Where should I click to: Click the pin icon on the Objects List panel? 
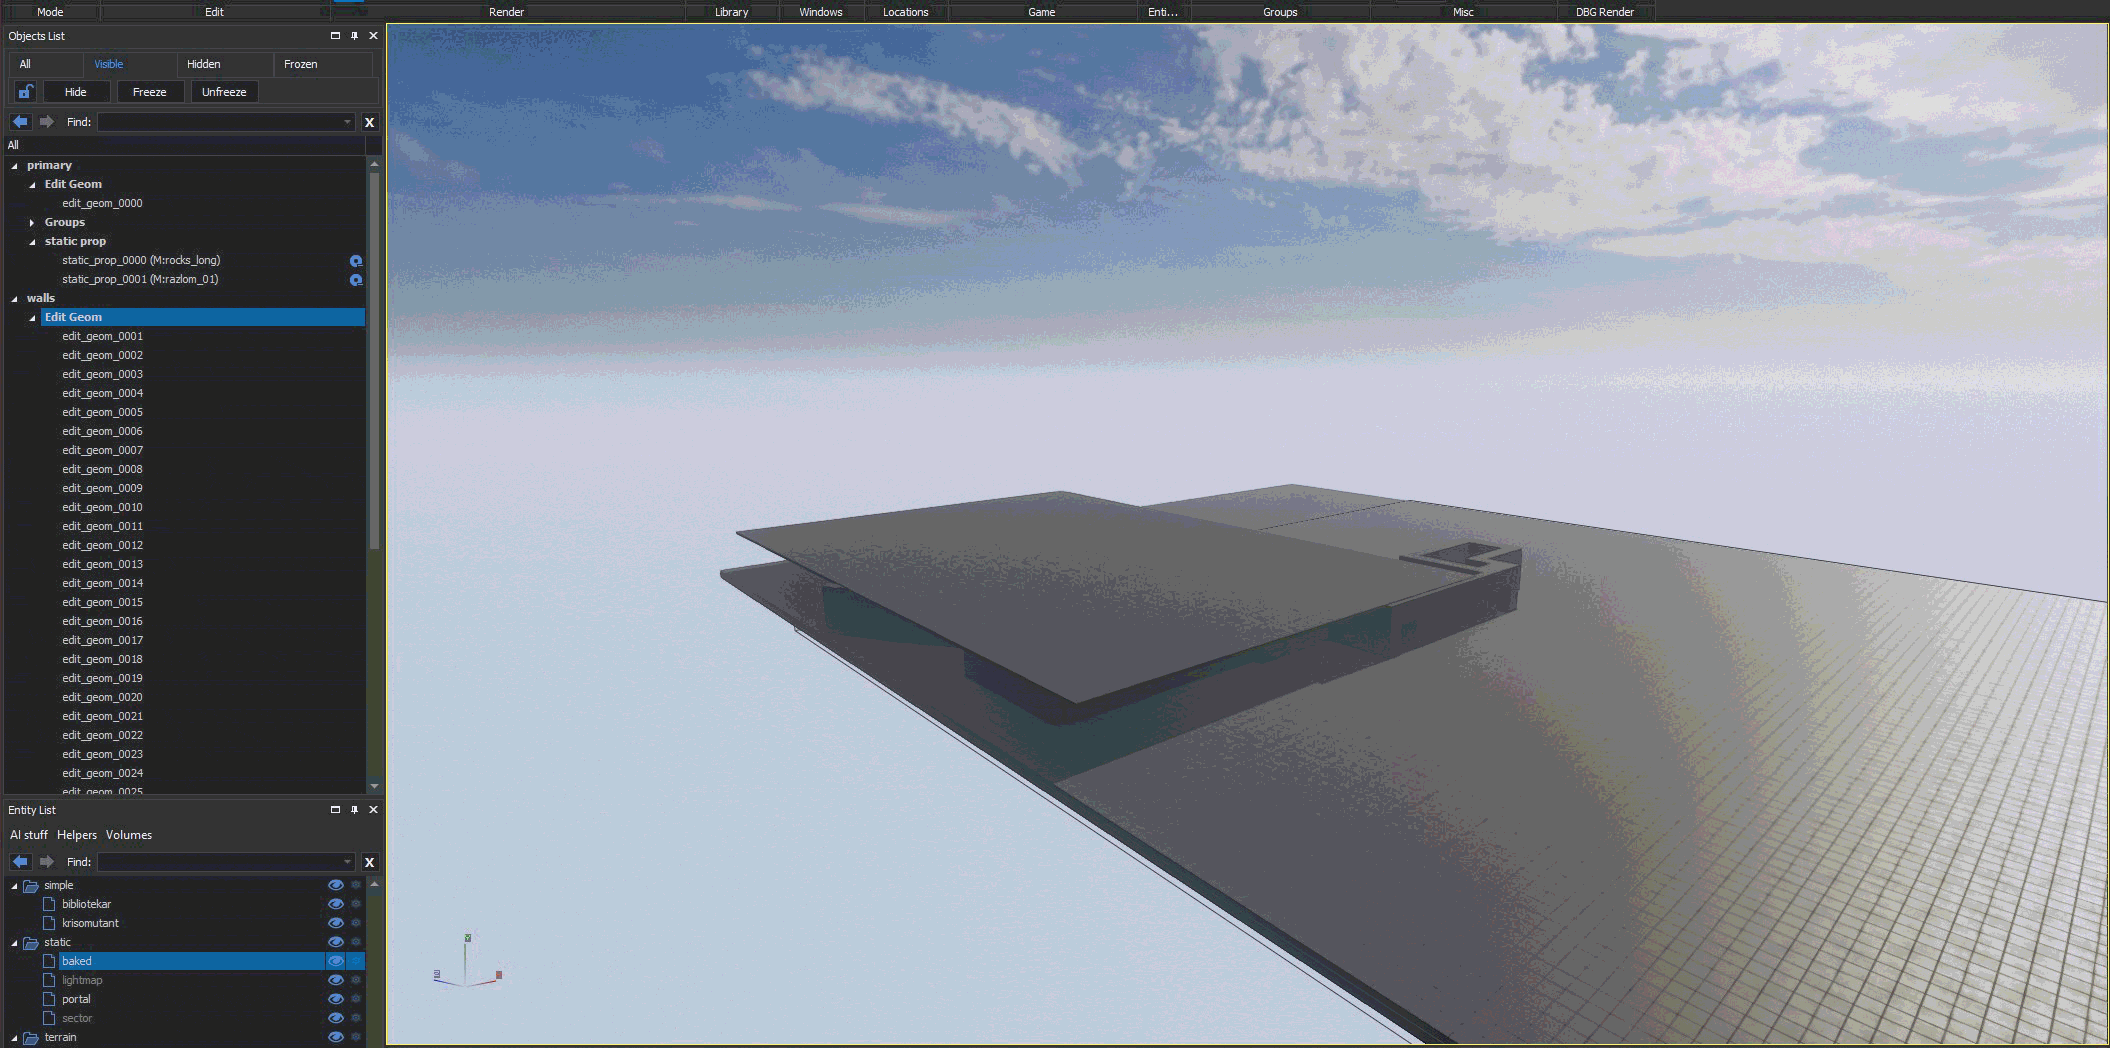[x=353, y=35]
